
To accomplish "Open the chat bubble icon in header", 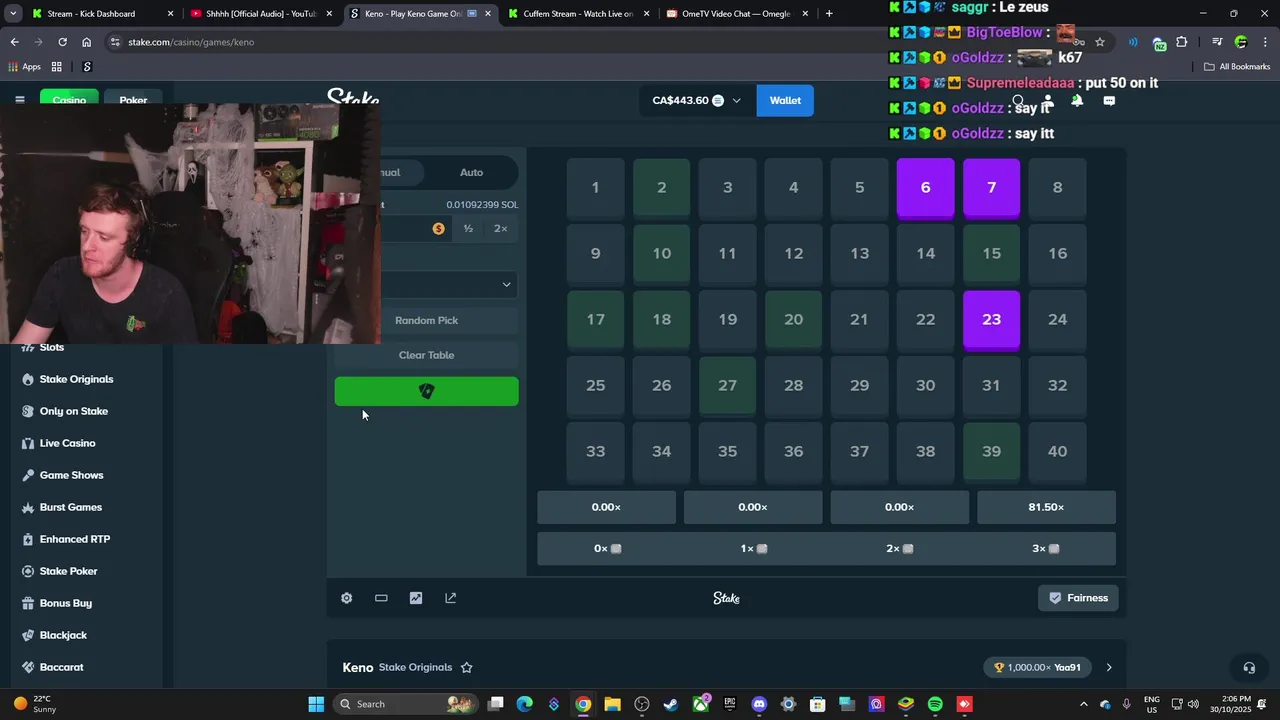I will (1109, 101).
